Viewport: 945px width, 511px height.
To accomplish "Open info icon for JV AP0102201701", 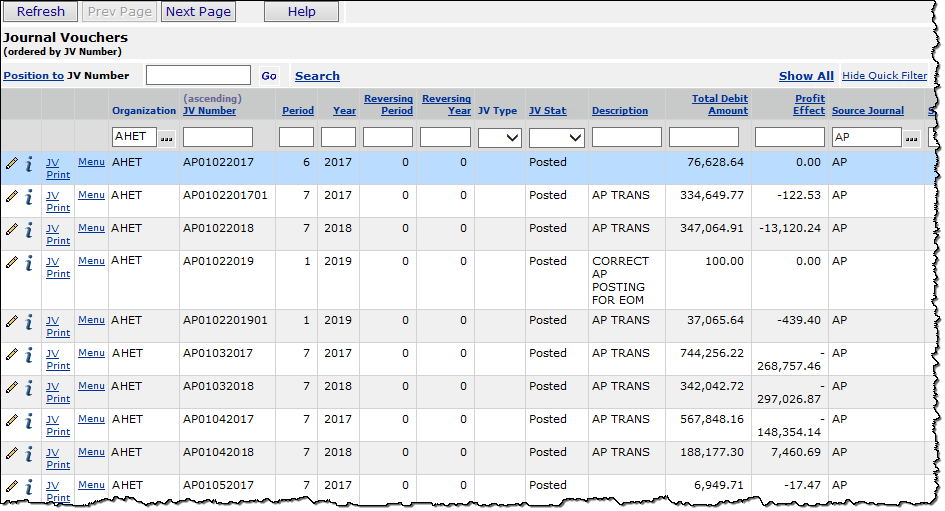I will pos(29,197).
